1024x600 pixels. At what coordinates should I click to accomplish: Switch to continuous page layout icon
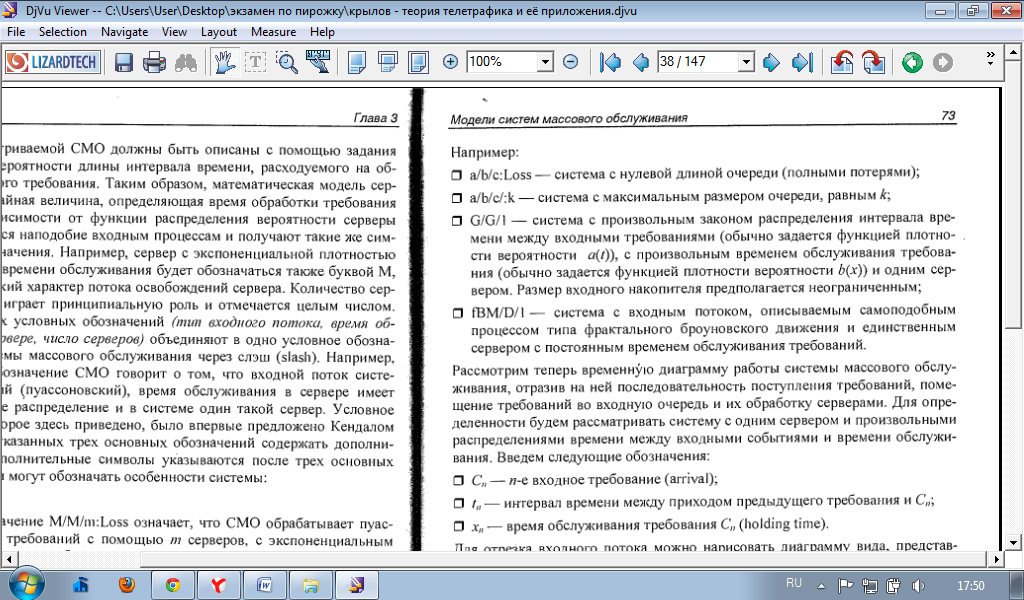click(x=388, y=63)
